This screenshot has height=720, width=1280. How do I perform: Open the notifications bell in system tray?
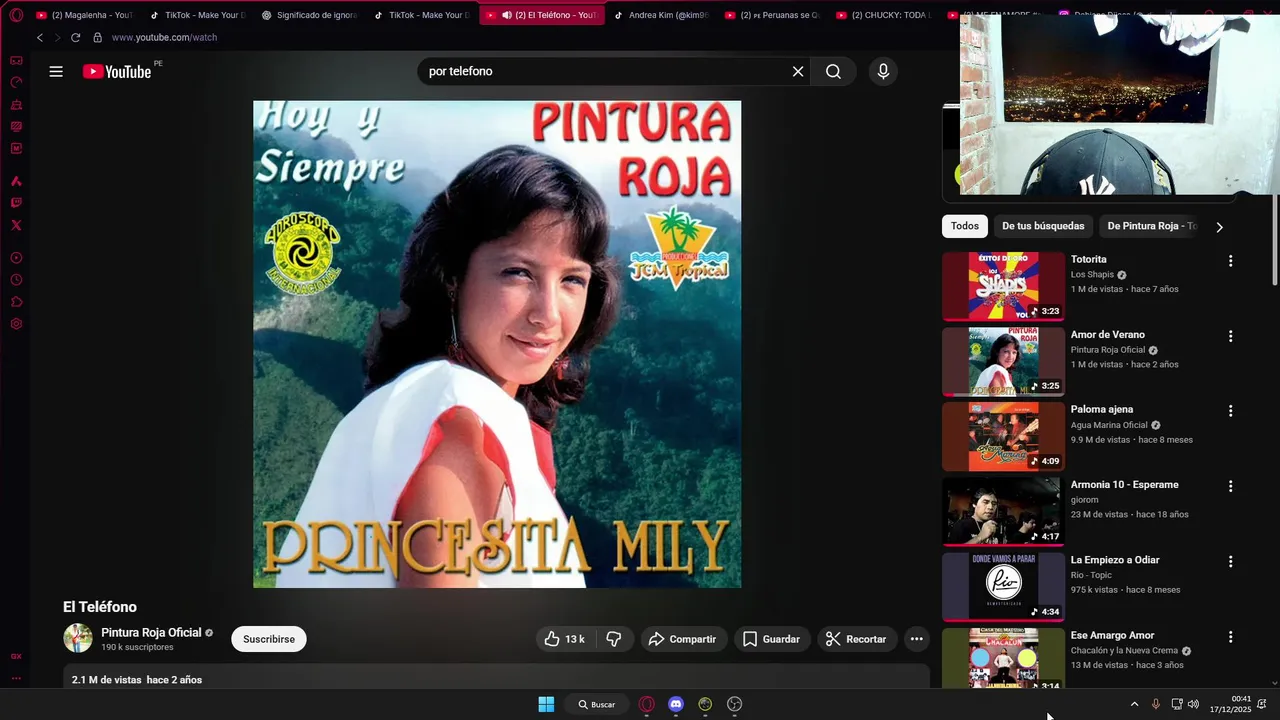pos(1262,704)
